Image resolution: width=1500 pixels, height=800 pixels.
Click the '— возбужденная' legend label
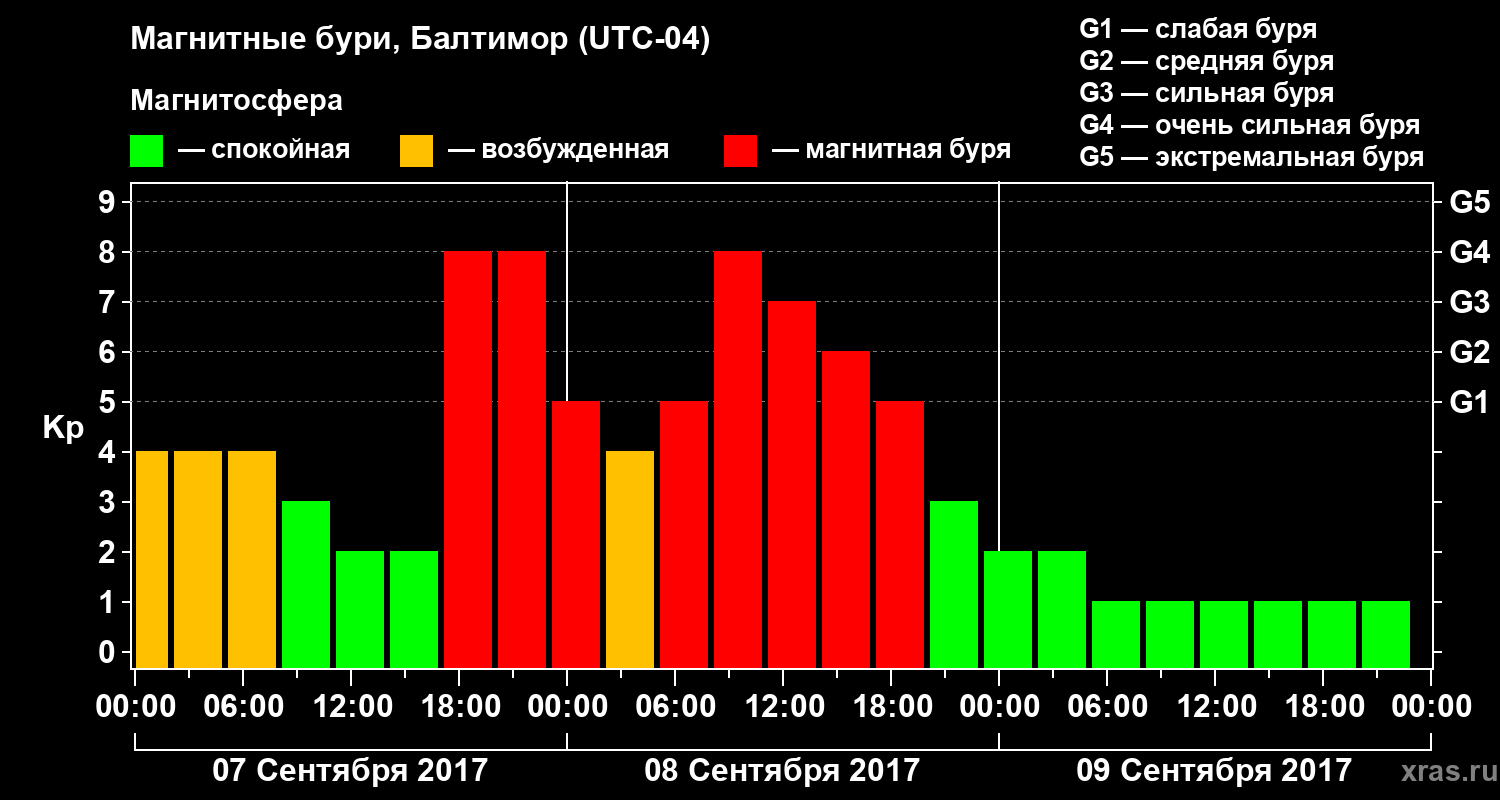click(x=558, y=151)
